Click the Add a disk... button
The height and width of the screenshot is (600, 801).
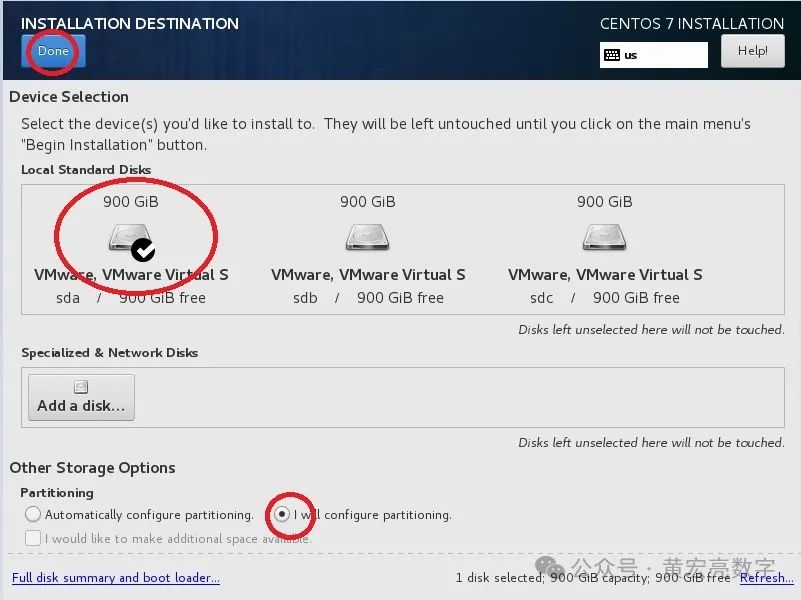[81, 397]
